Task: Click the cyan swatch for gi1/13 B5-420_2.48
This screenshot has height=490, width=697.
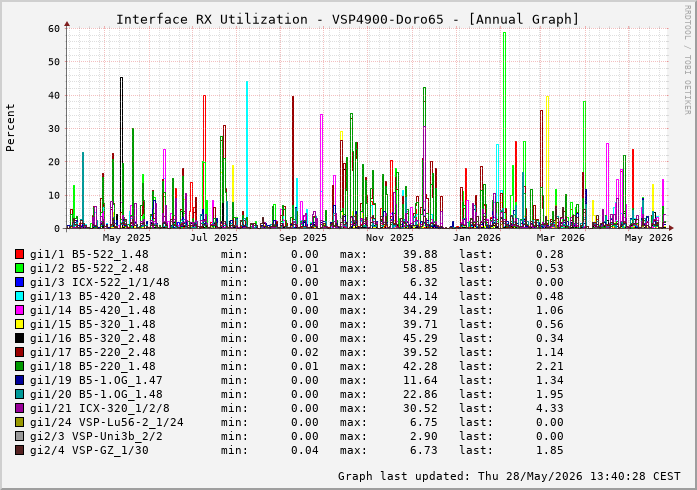Action: point(19,296)
